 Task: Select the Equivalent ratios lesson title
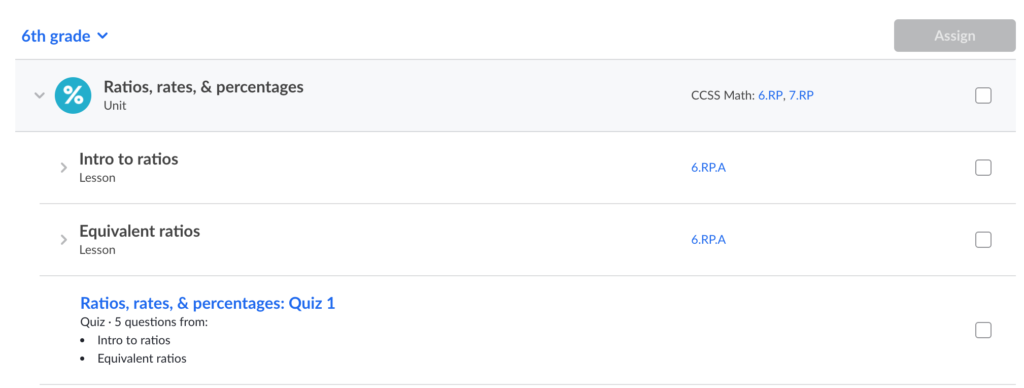pos(140,231)
